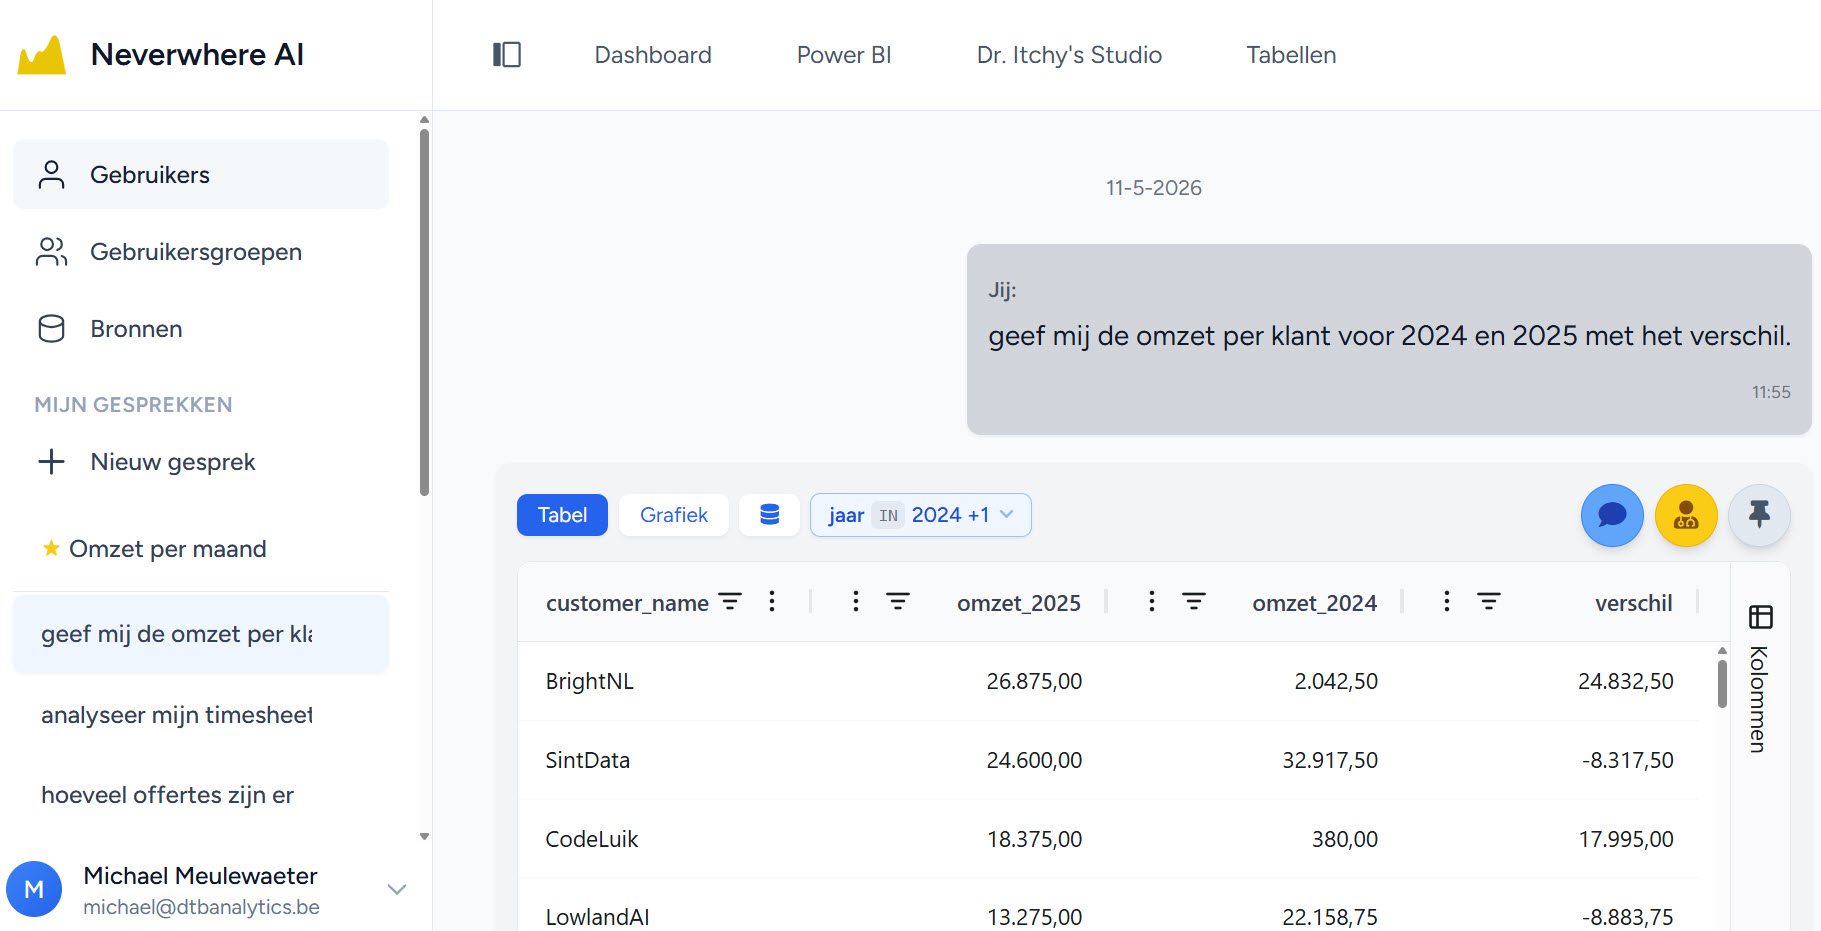Open filter icon for verschil column

1489,602
